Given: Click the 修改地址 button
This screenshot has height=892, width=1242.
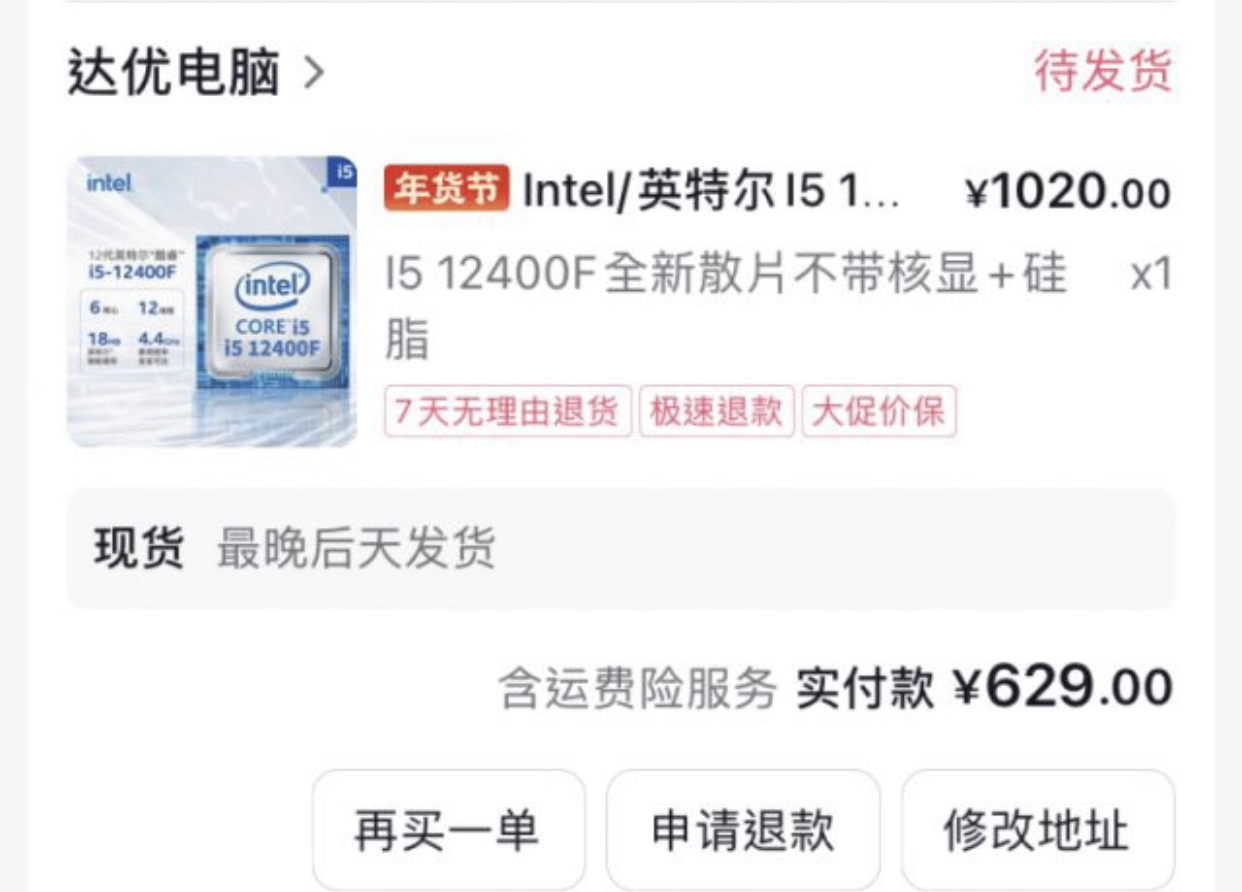Looking at the screenshot, I should point(1034,830).
